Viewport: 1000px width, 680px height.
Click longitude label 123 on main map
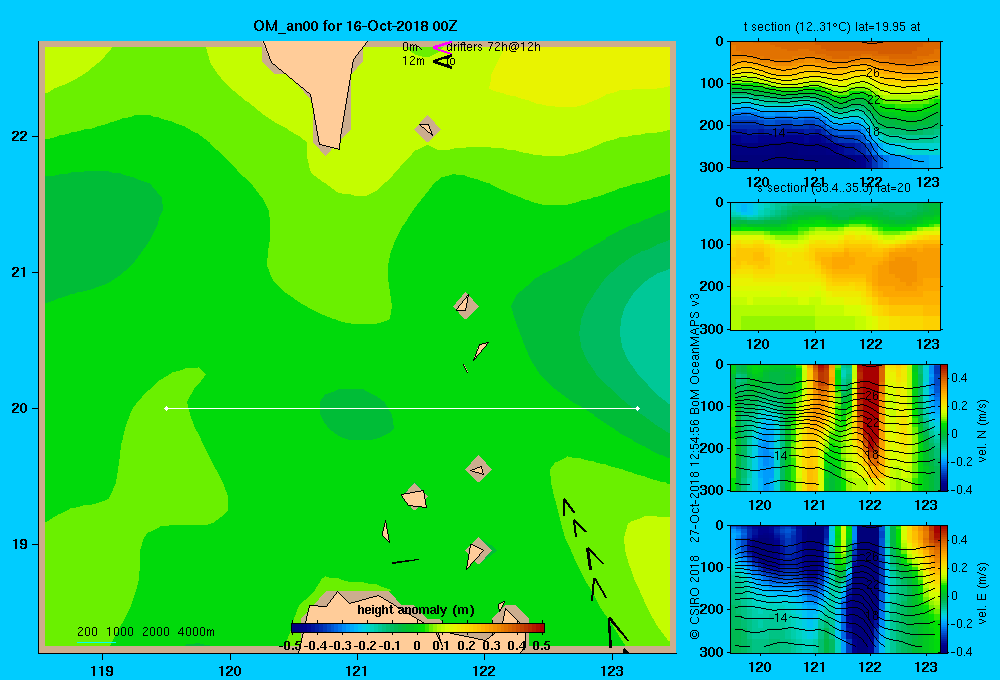[612, 670]
